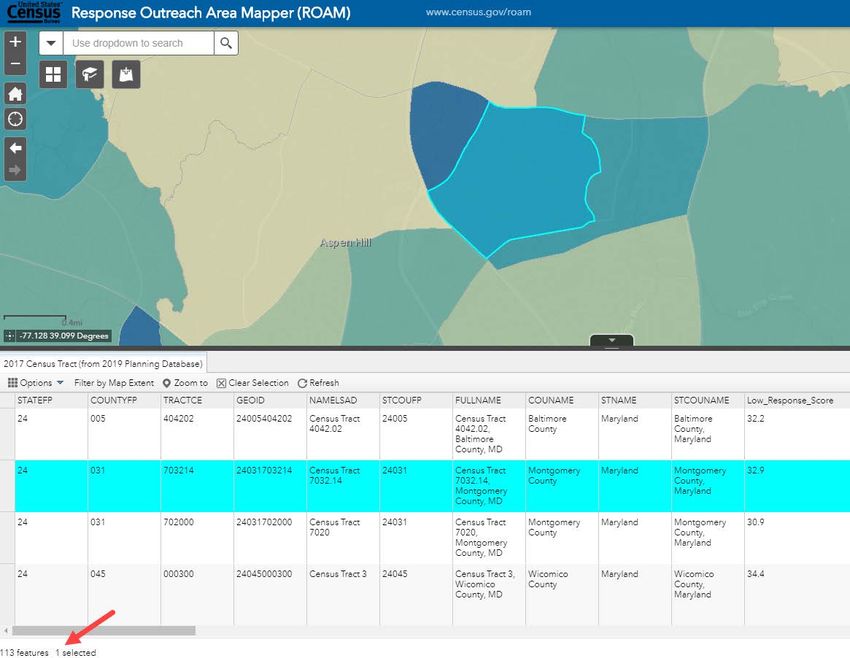Image resolution: width=850 pixels, height=658 pixels.
Task: Click the Aspen Hill label on the map
Action: pos(346,243)
